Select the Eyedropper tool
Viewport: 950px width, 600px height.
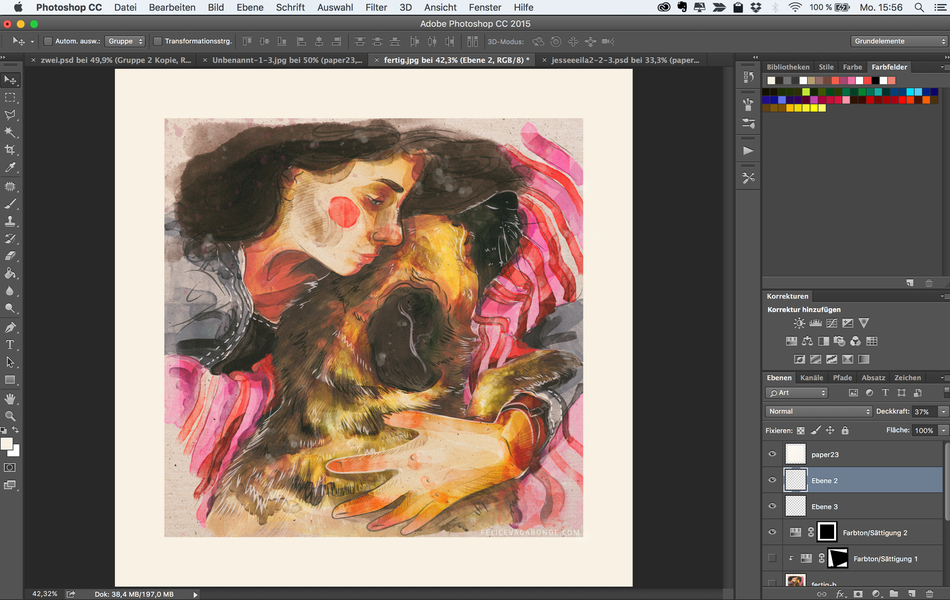10,167
